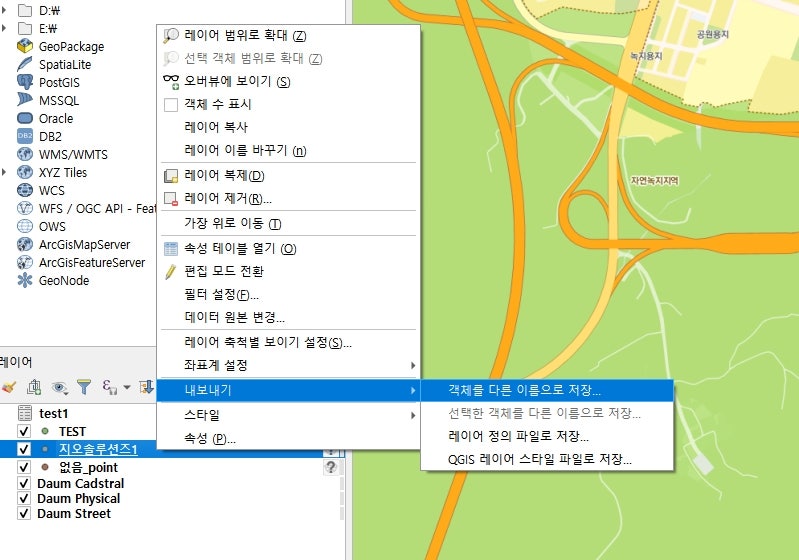Screen dimensions: 799x560
Task: Click the GeoNode snowflake icon
Action: (24, 280)
